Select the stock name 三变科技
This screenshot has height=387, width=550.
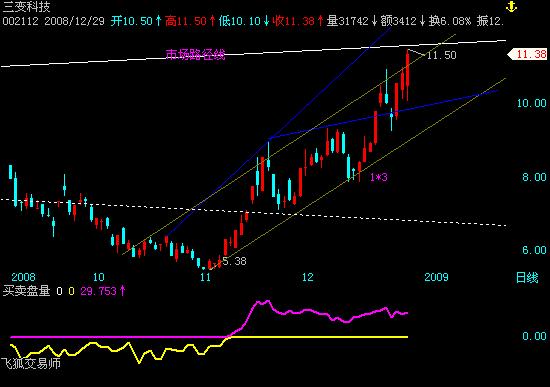pyautogui.click(x=27, y=7)
